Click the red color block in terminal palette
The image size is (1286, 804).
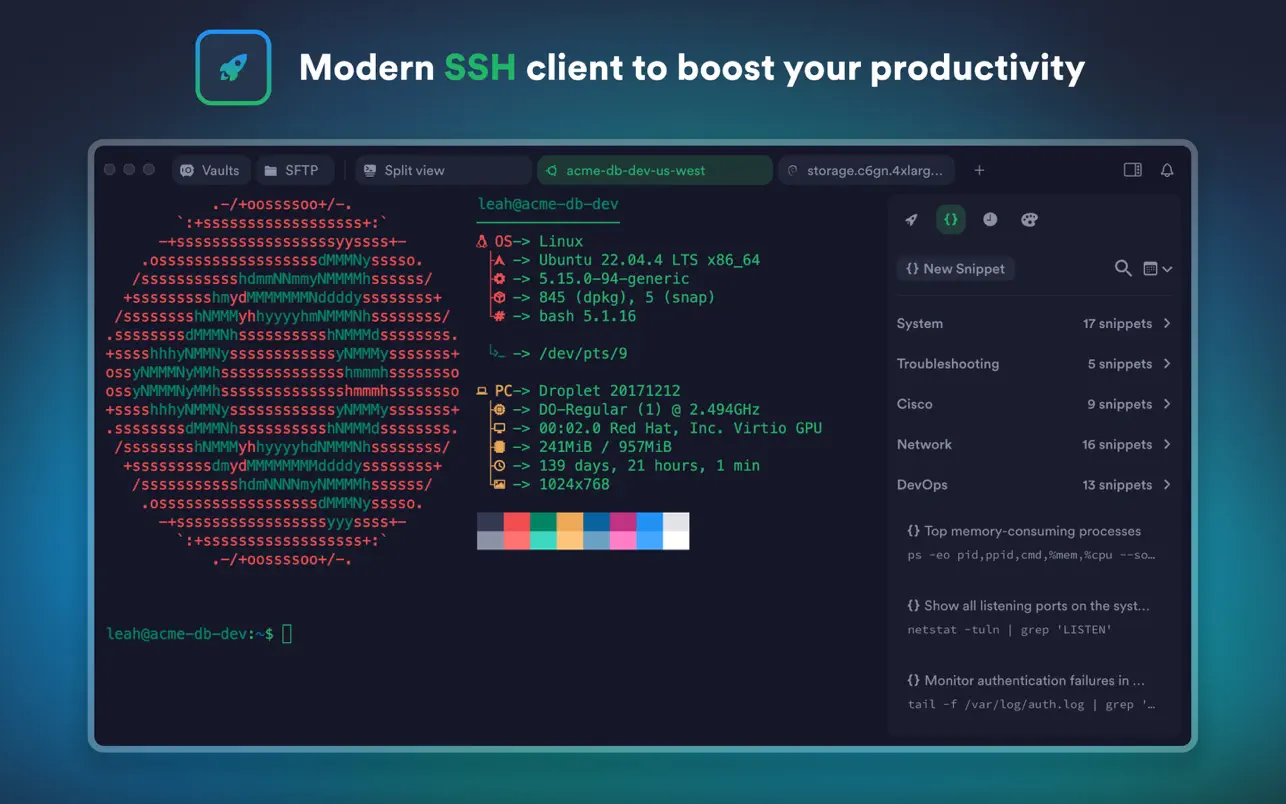tap(516, 522)
